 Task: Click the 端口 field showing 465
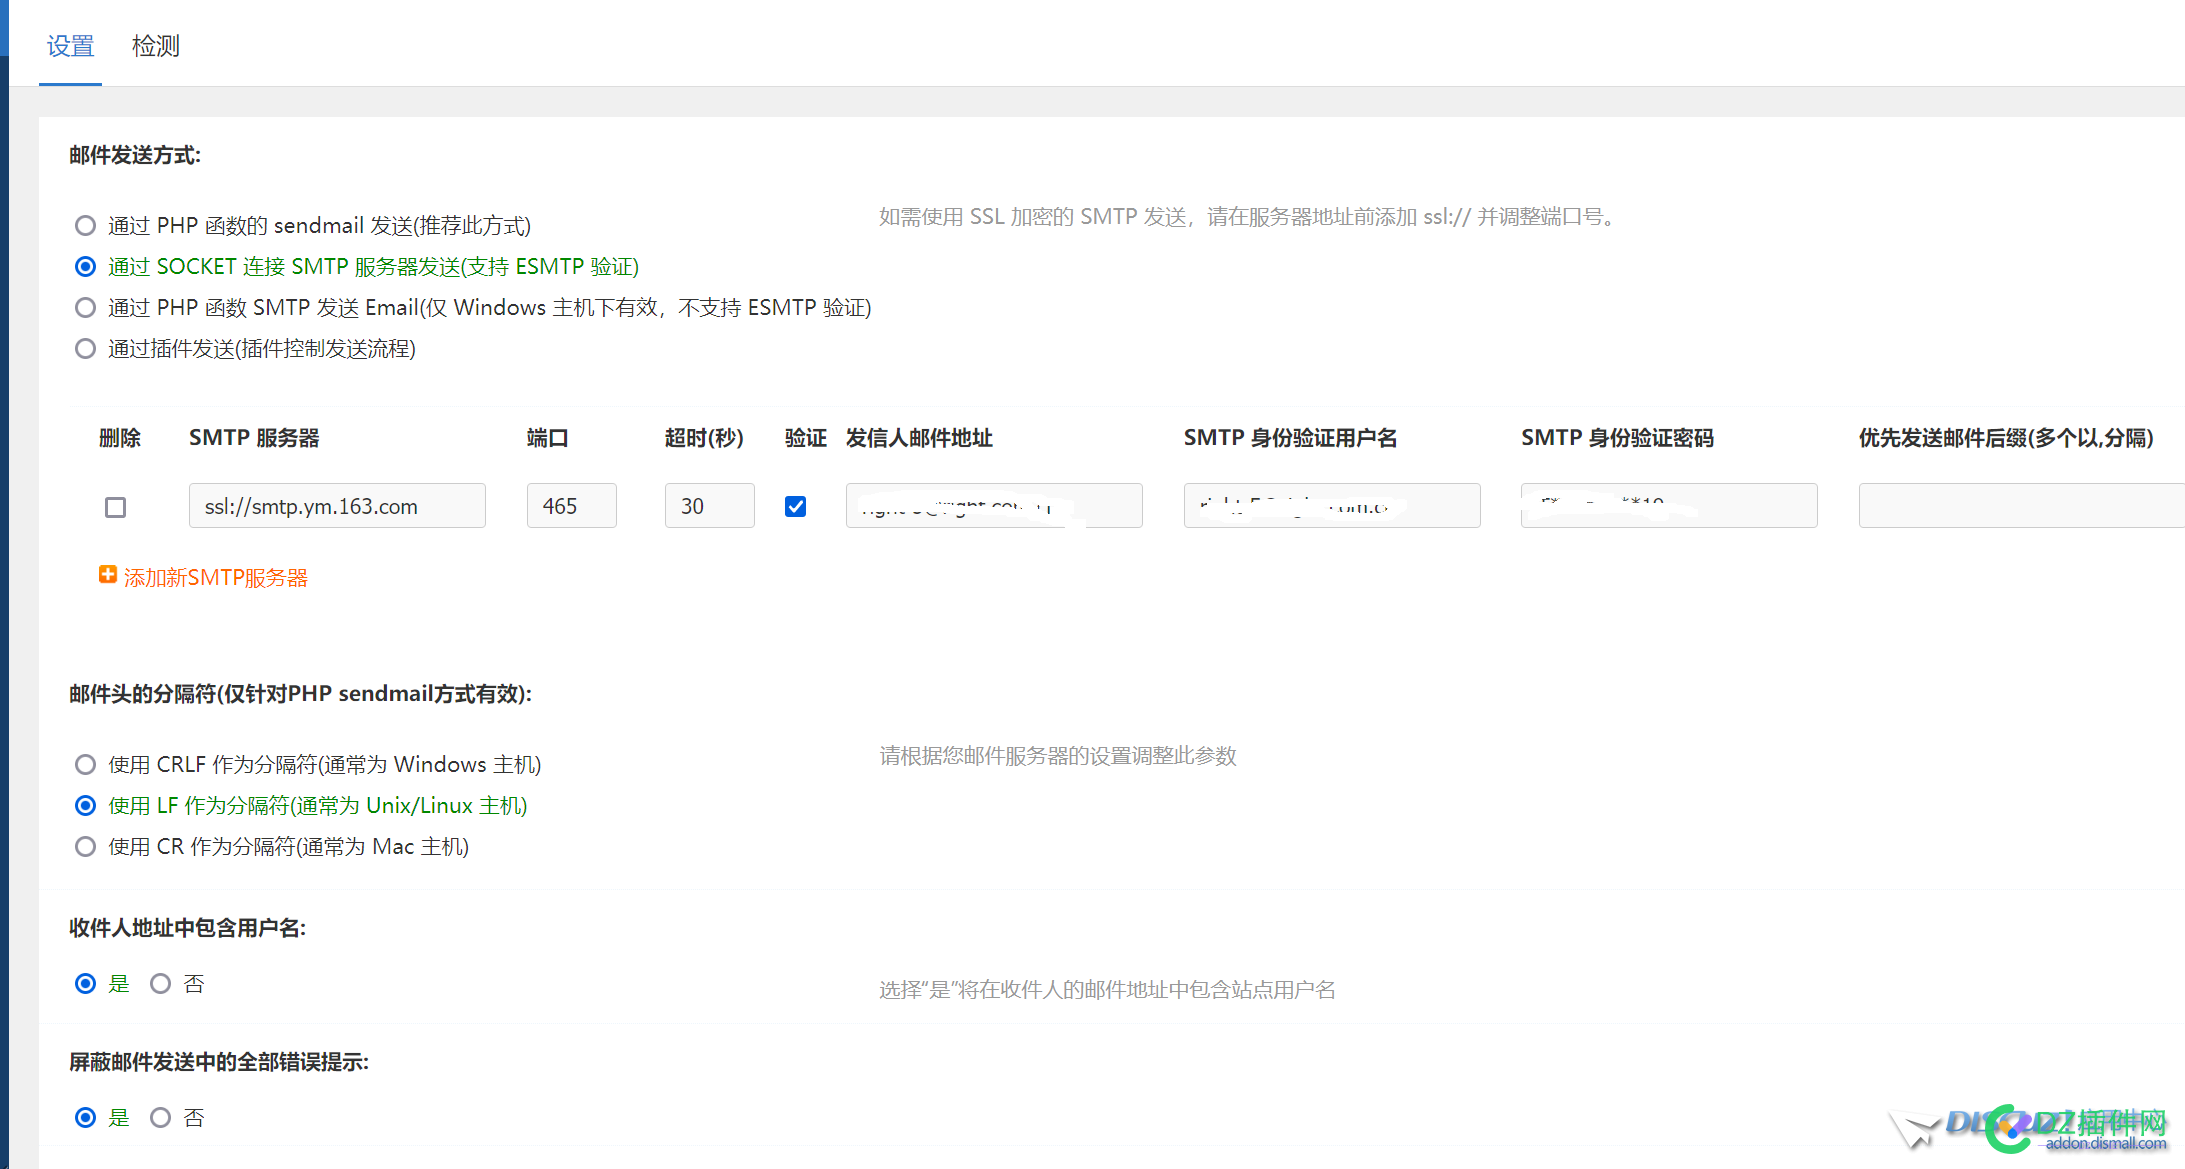click(x=571, y=506)
